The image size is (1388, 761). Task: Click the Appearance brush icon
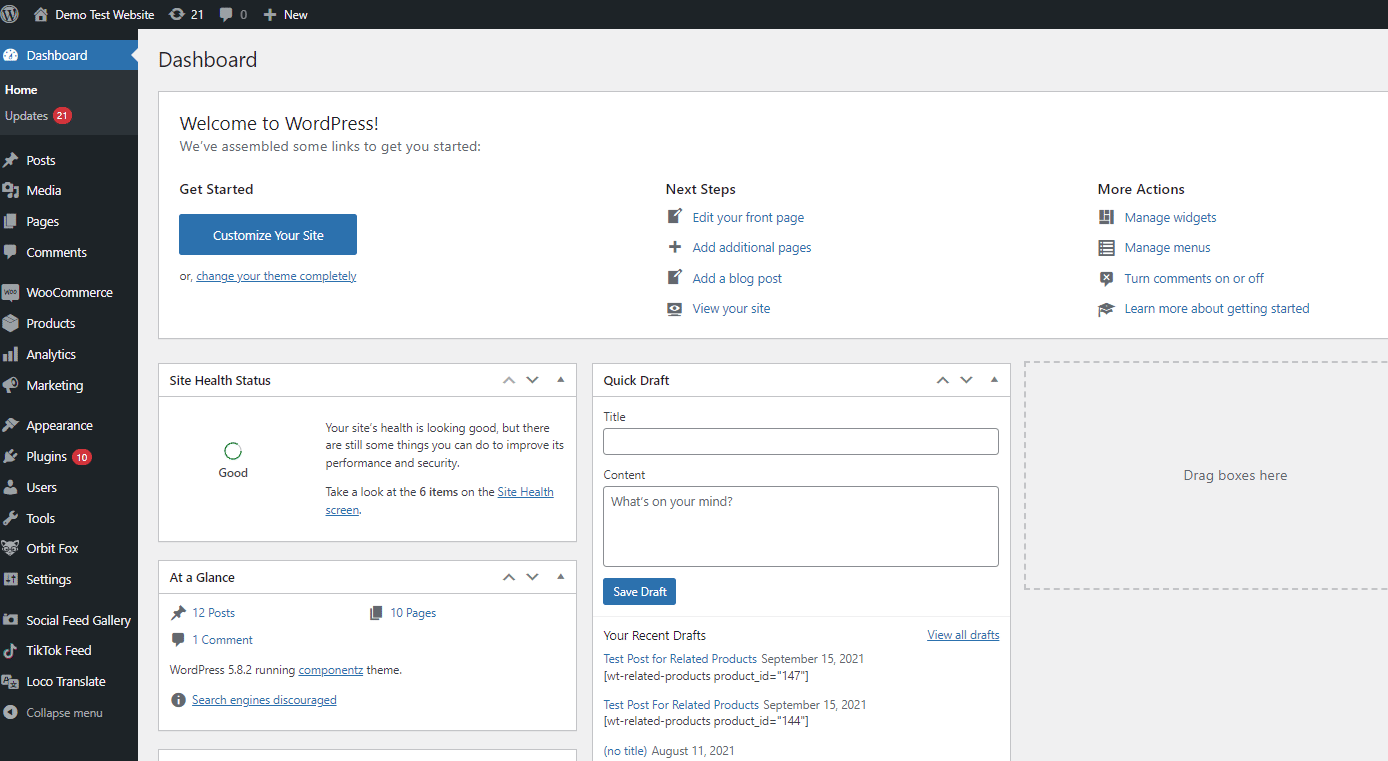click(x=11, y=425)
